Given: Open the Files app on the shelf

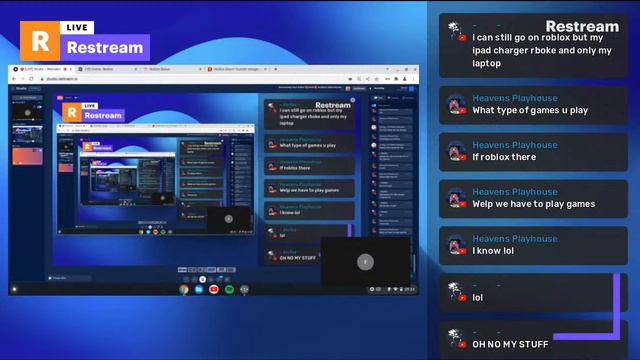Looking at the screenshot, I should [x=199, y=289].
